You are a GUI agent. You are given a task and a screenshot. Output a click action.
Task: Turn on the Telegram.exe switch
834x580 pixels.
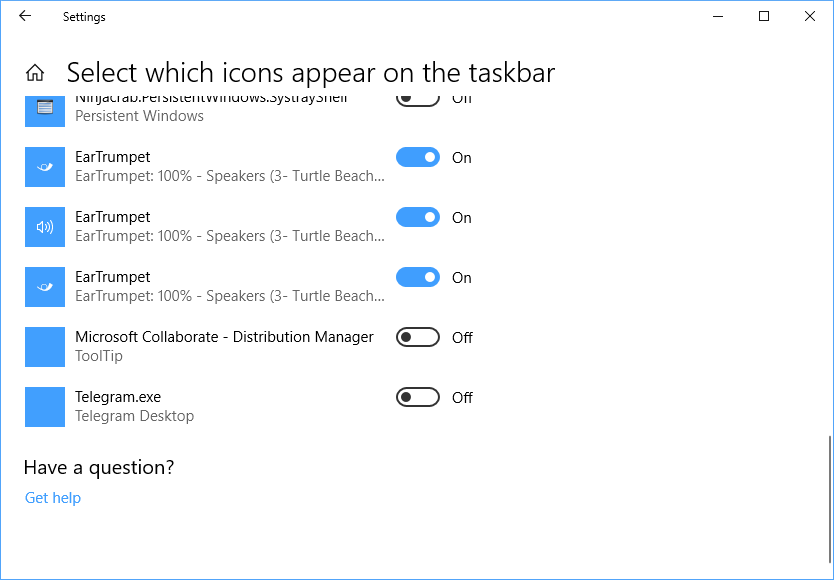(x=417, y=397)
